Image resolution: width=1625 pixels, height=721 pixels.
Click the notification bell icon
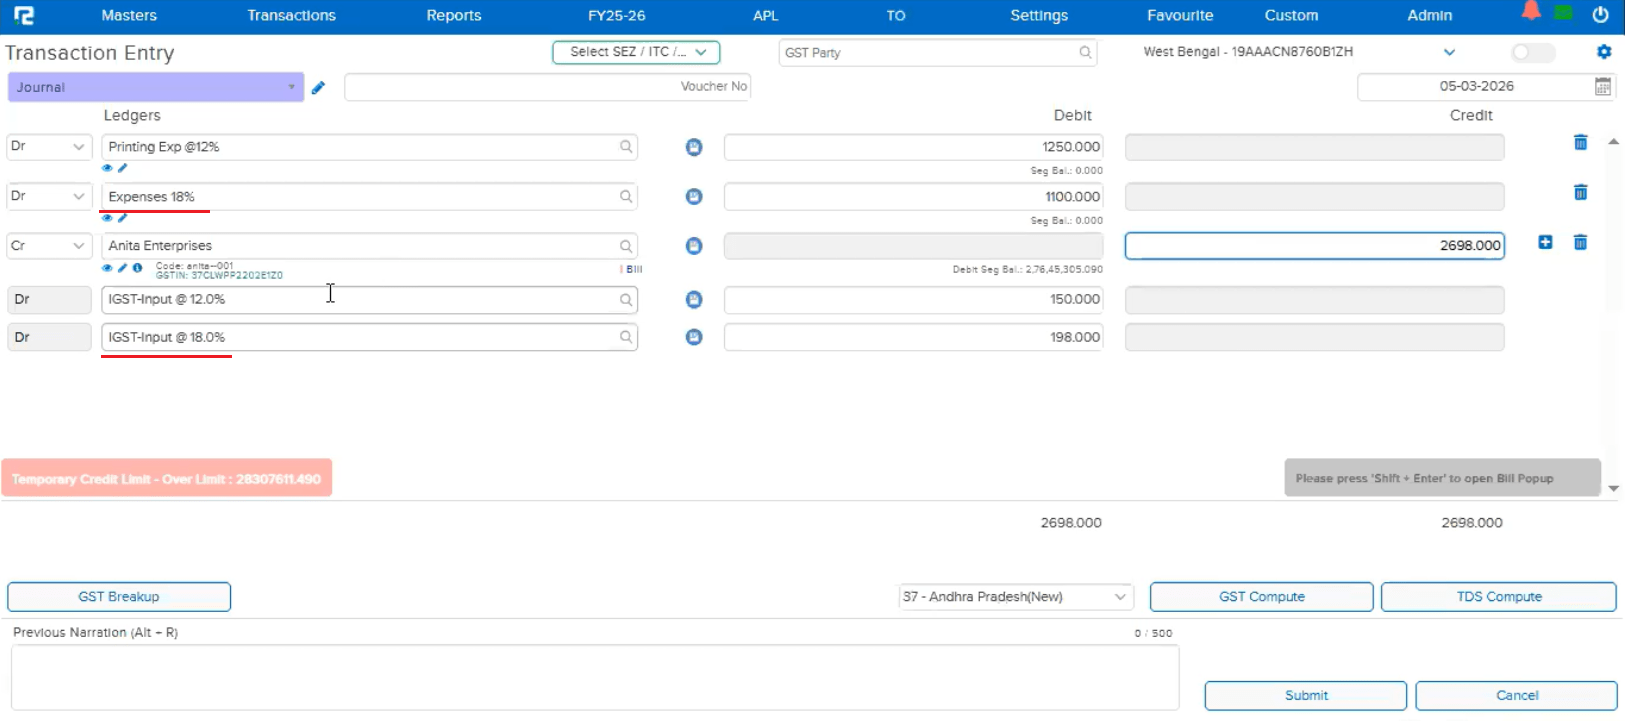coord(1530,12)
